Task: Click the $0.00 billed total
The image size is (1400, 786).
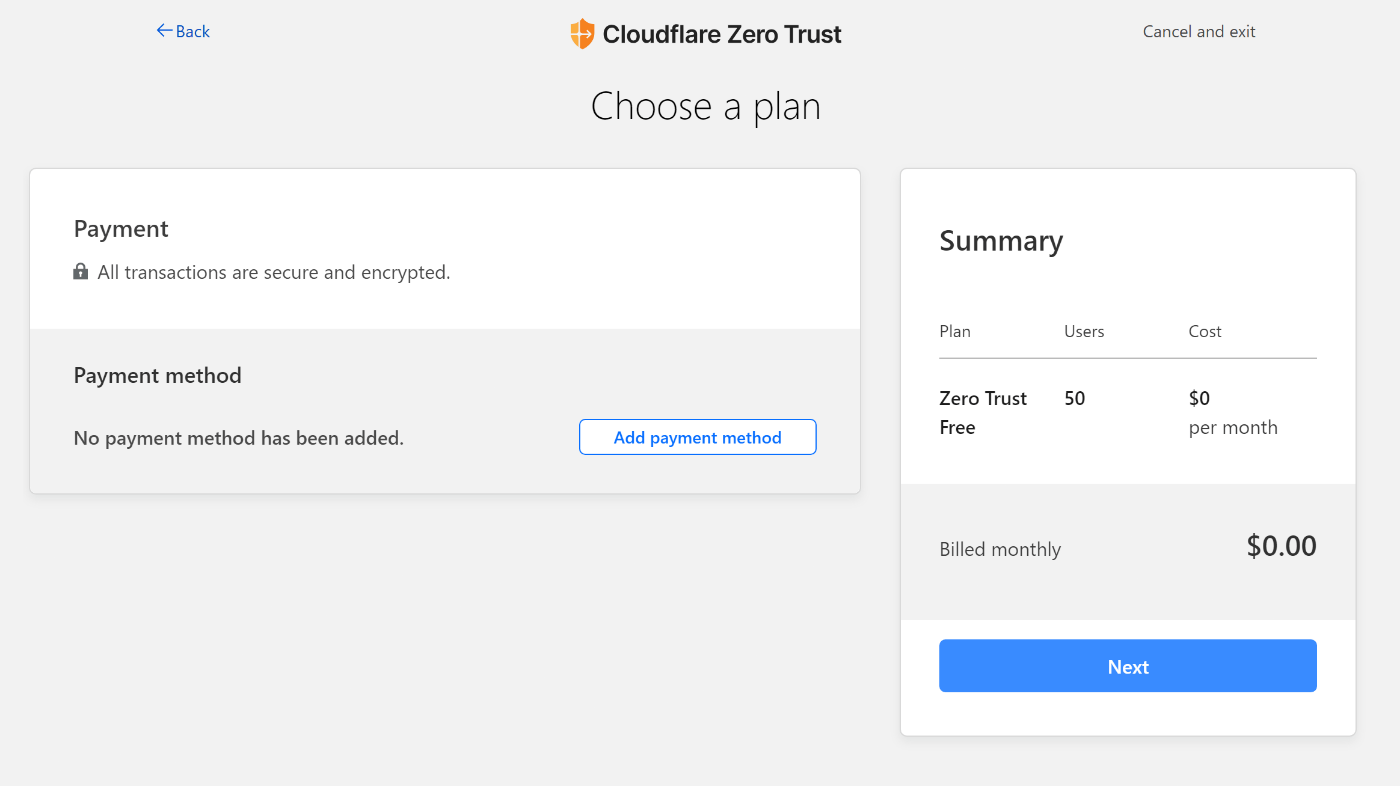Action: pyautogui.click(x=1282, y=546)
